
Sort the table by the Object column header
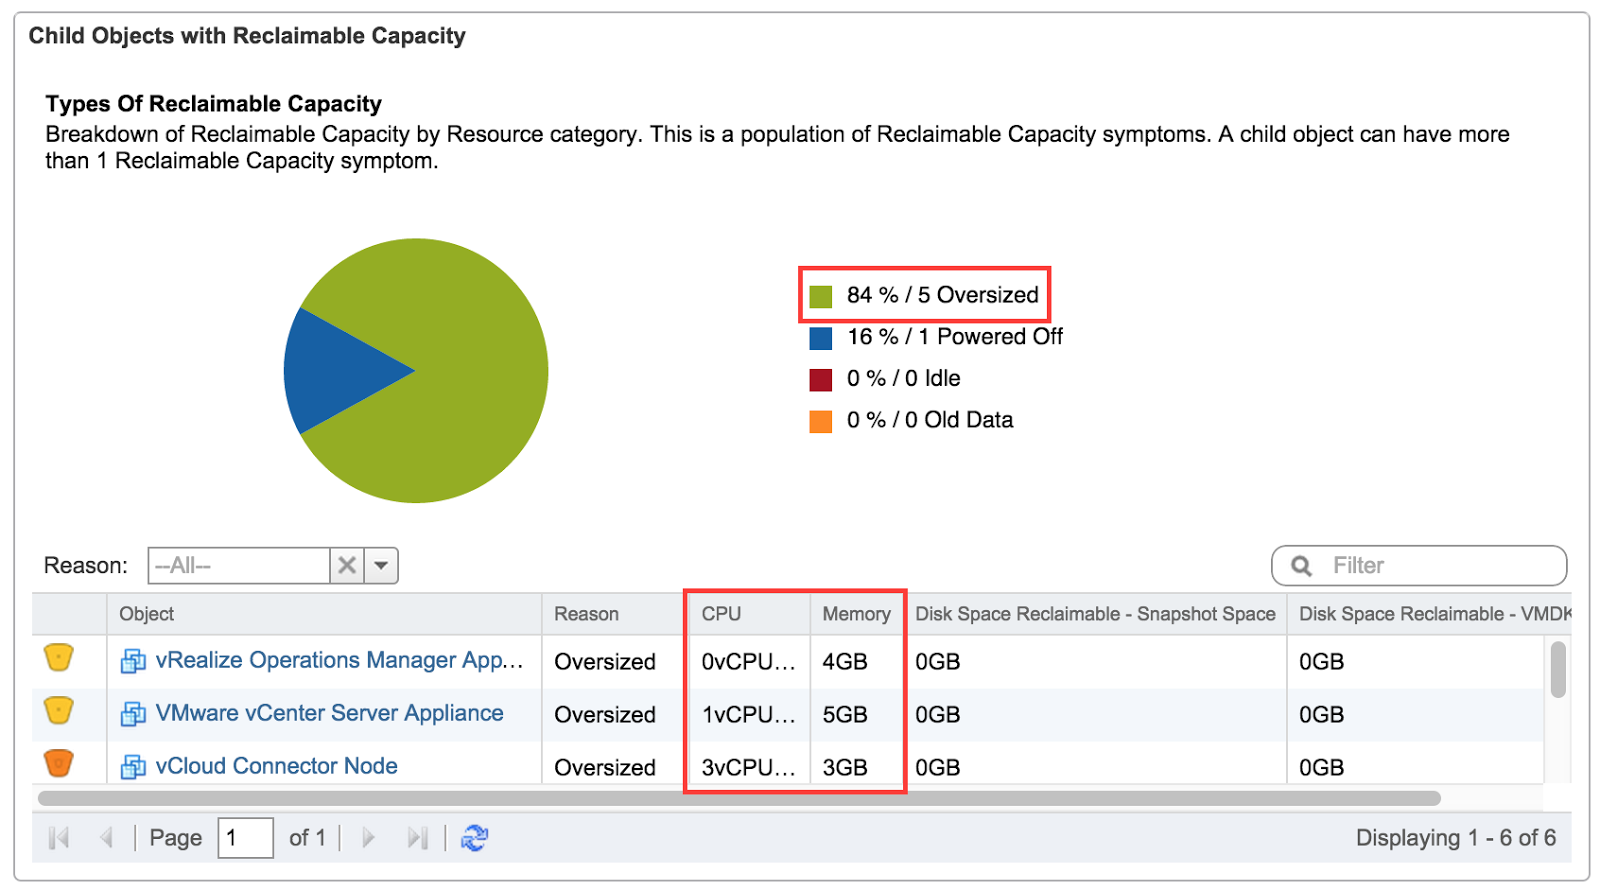click(147, 614)
